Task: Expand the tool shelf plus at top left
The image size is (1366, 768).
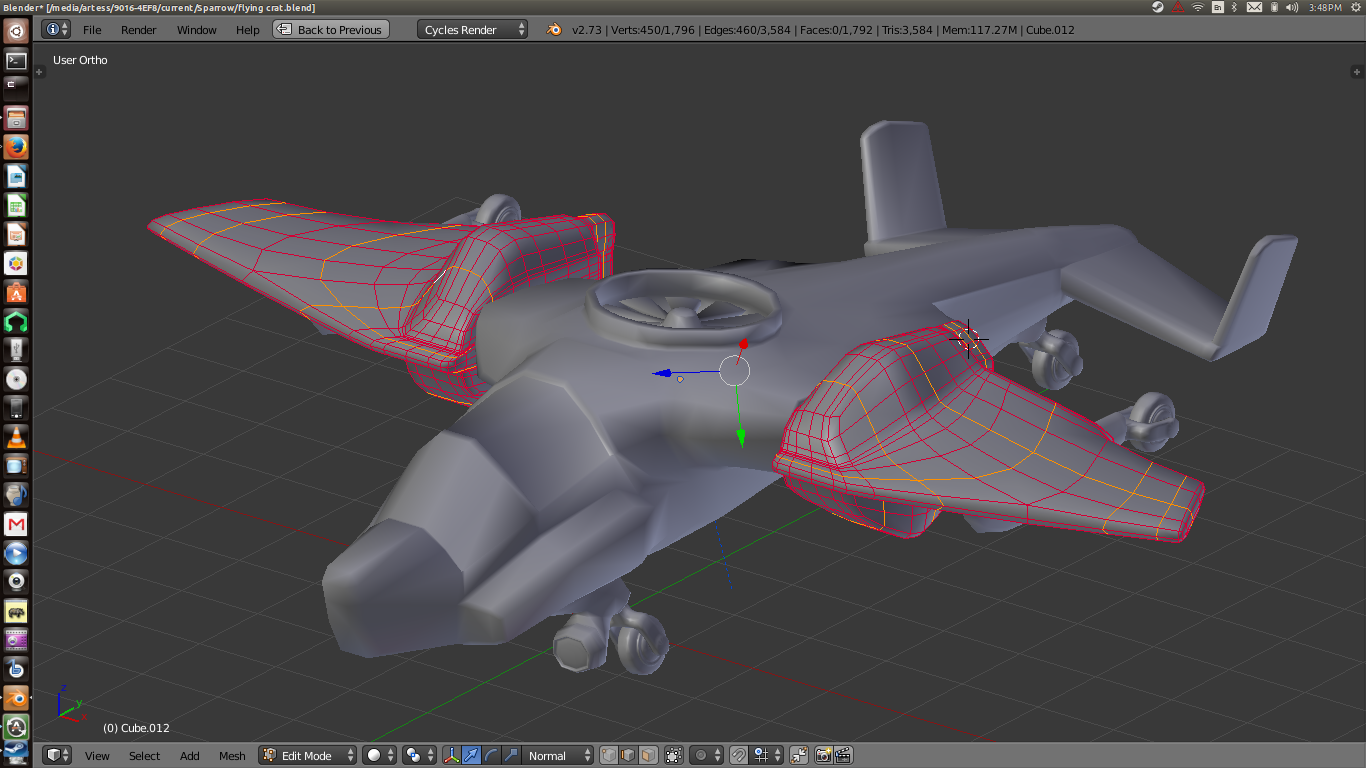Action: point(40,72)
